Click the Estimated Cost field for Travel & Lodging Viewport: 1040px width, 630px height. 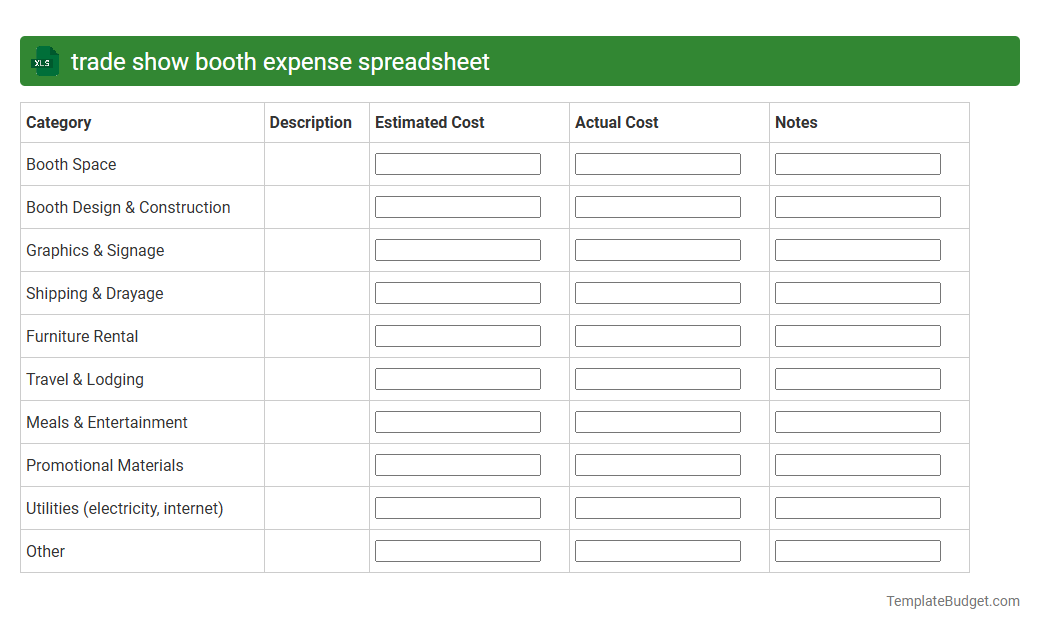[x=457, y=378]
